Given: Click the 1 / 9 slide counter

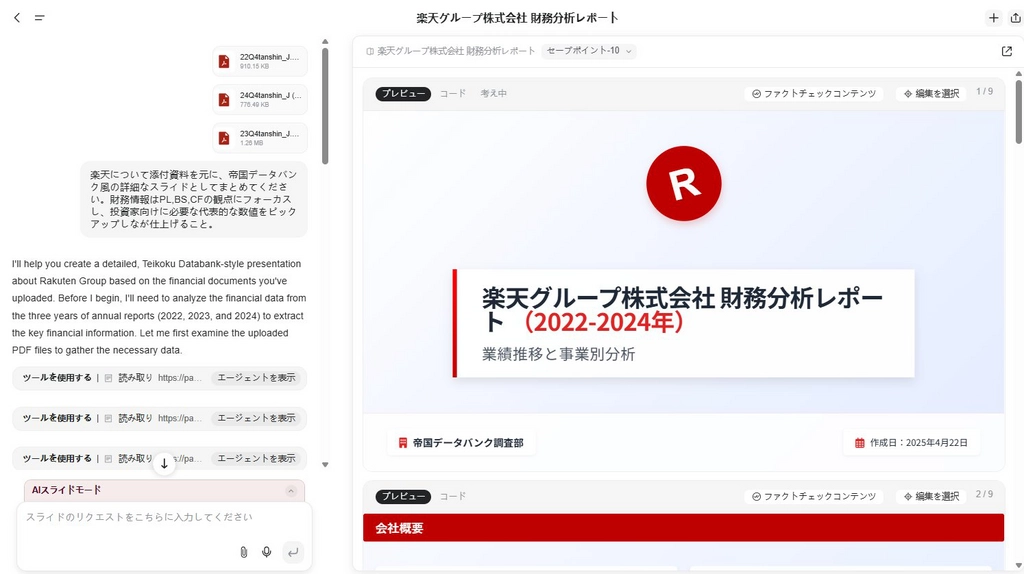Looking at the screenshot, I should point(984,91).
